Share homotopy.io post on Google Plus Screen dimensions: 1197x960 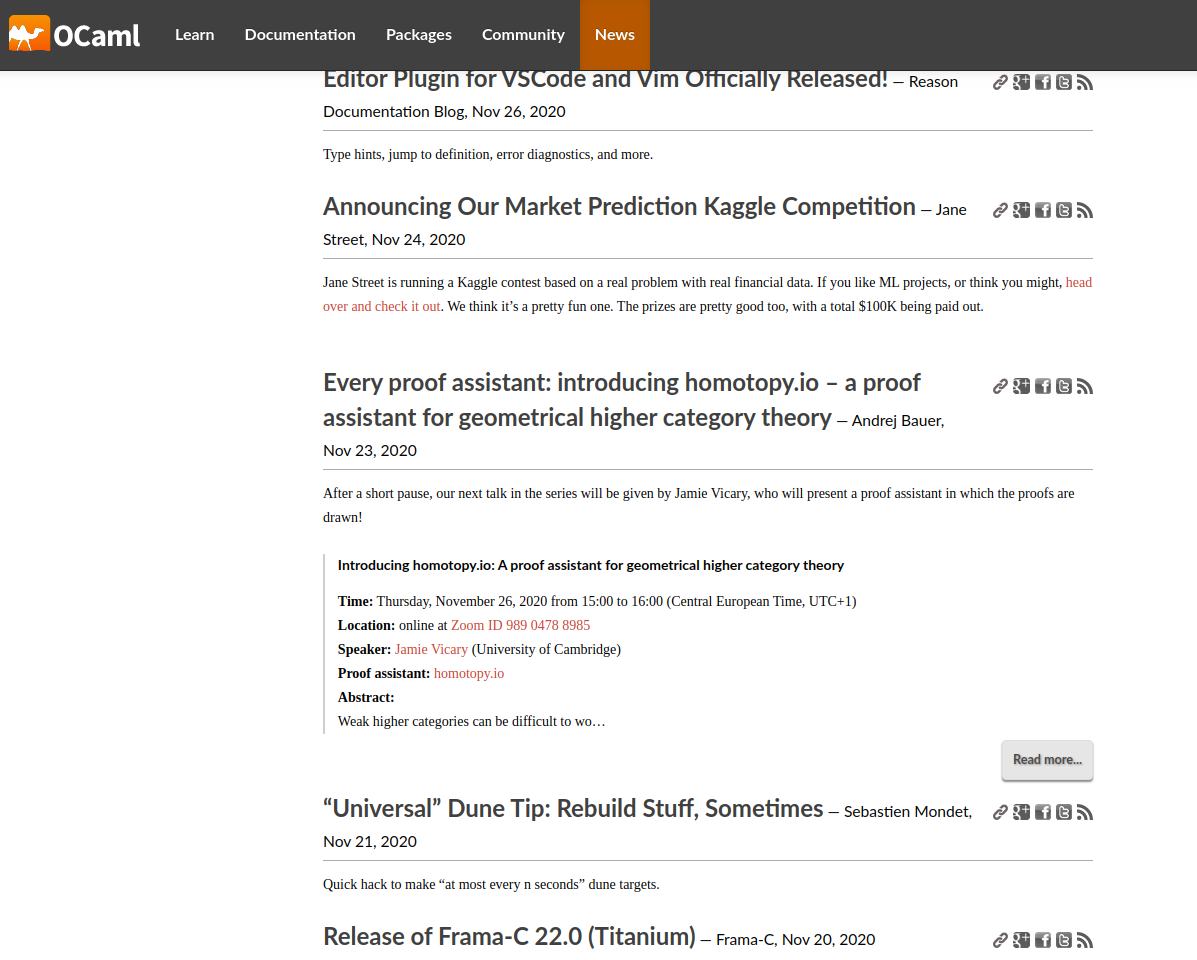tap(1021, 386)
